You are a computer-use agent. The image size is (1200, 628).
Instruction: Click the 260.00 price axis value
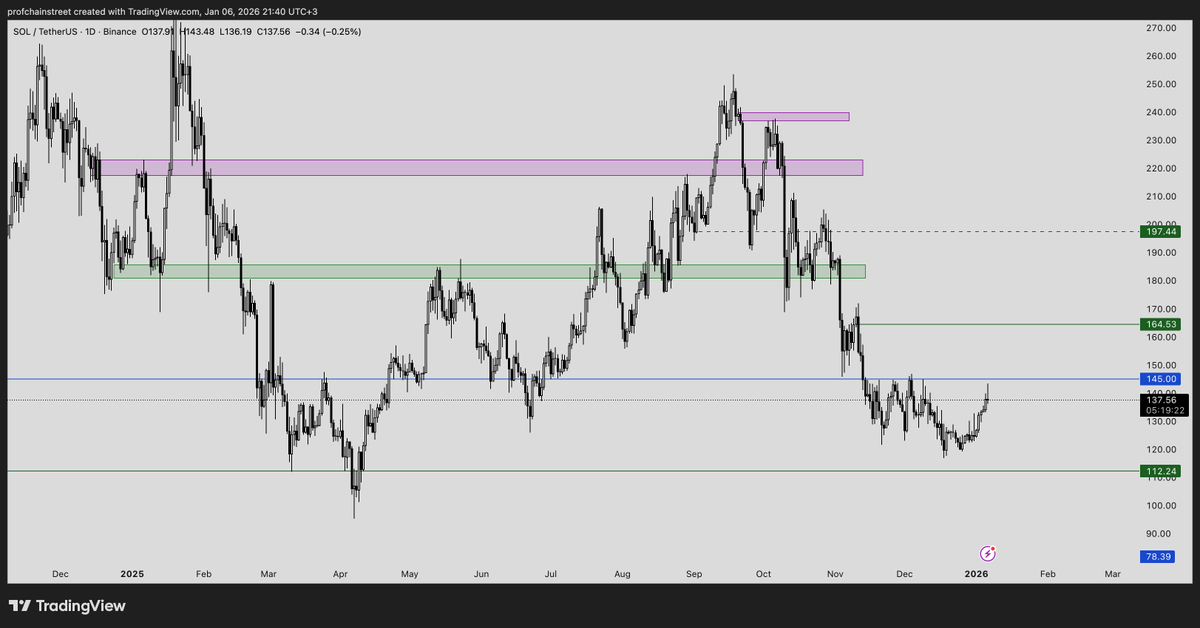click(x=1161, y=56)
